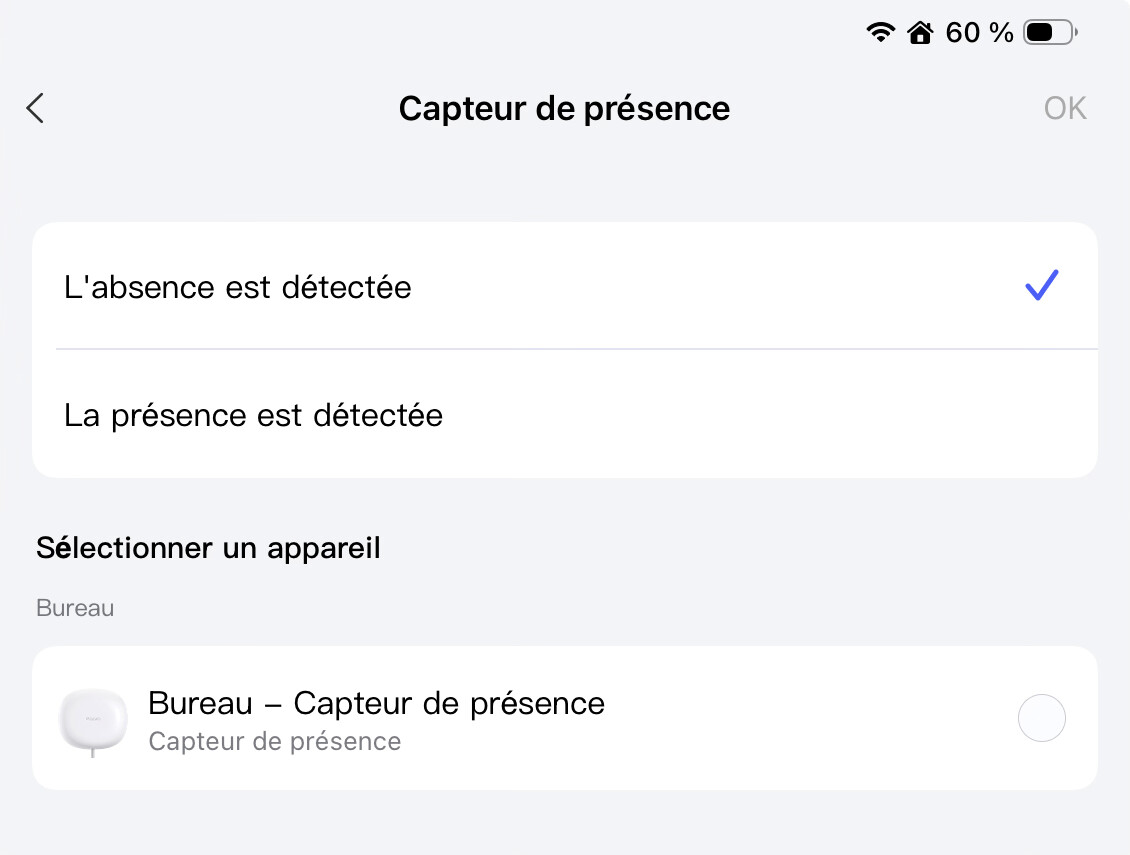Screen dimensions: 1130x855
Task: Click the gray "Capteur de présence" subtitle
Action: [274, 742]
